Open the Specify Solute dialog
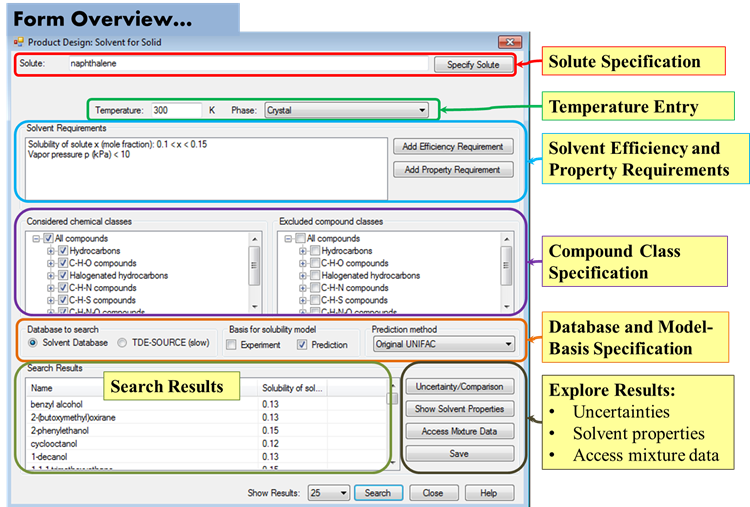 coord(473,65)
